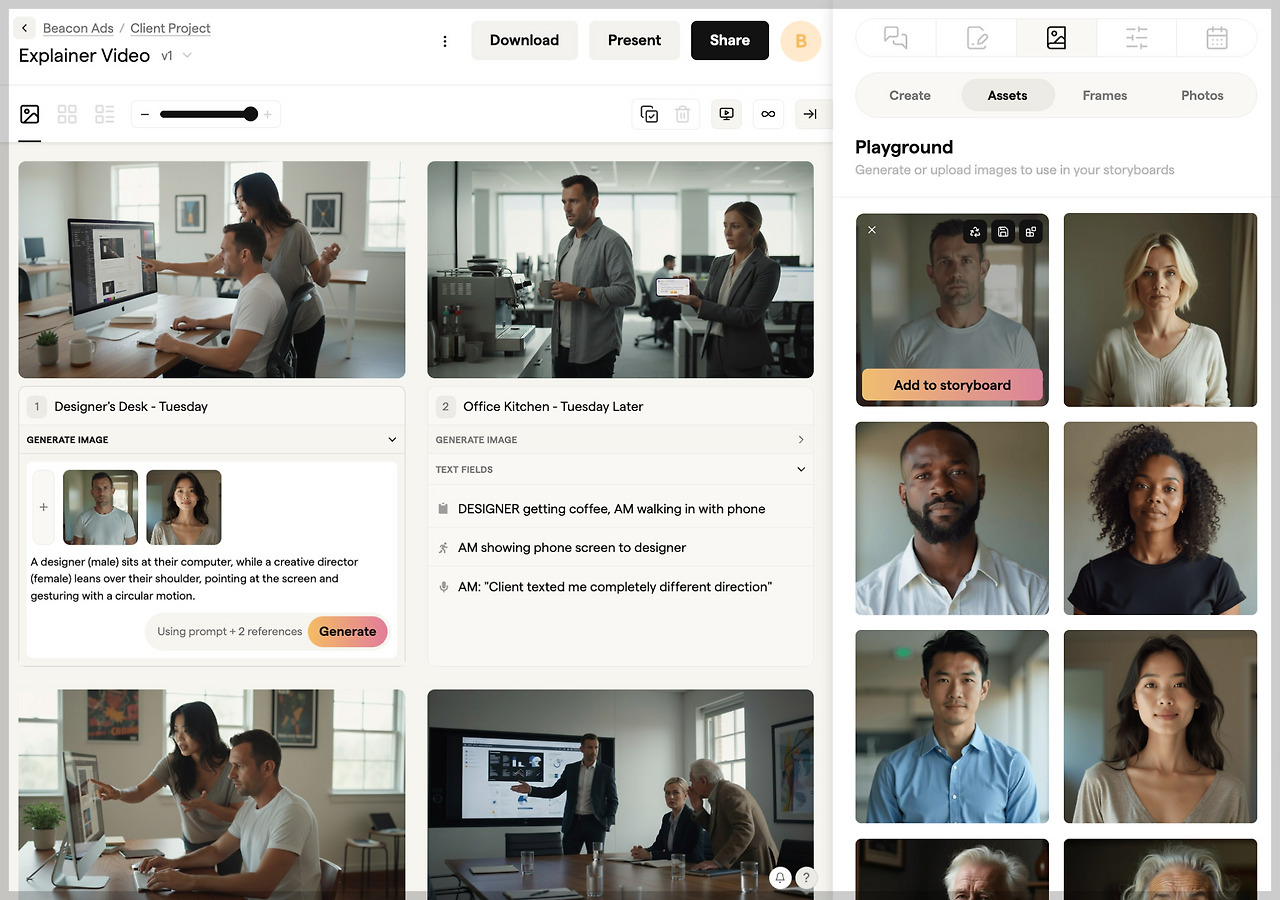Click the regenerate icon on the male portrait

point(976,232)
